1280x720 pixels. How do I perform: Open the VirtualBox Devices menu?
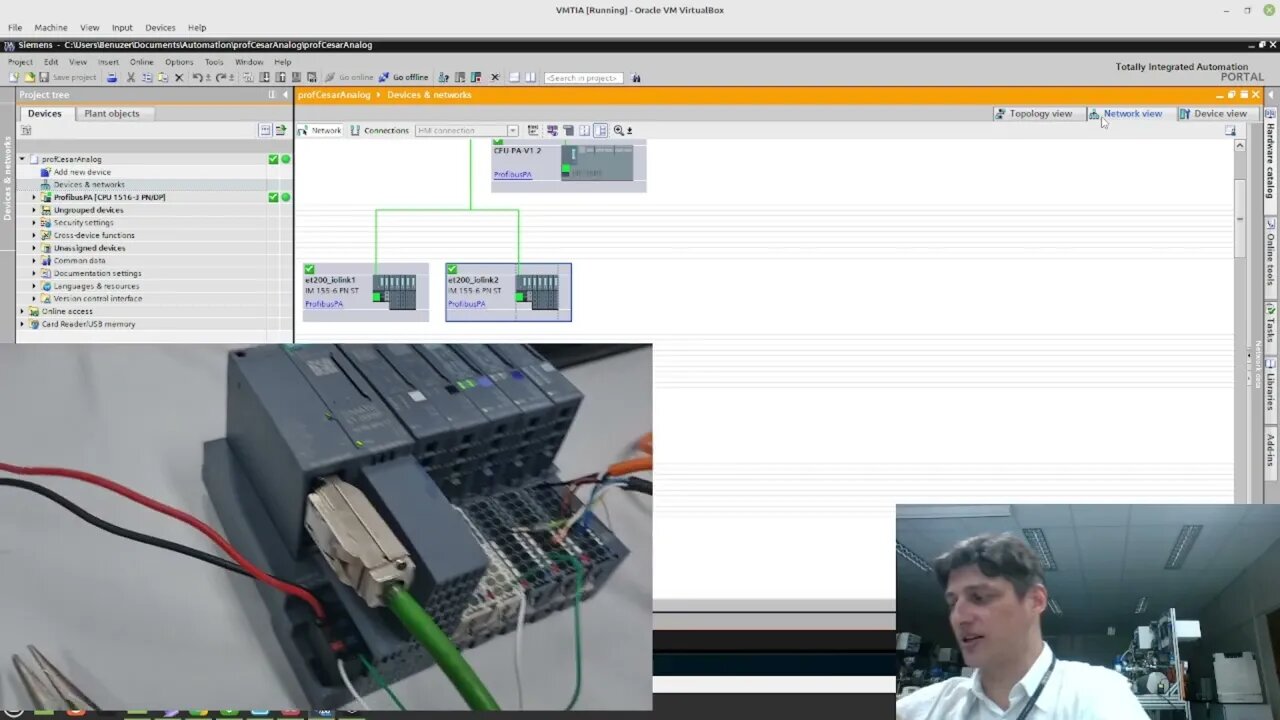[x=160, y=27]
